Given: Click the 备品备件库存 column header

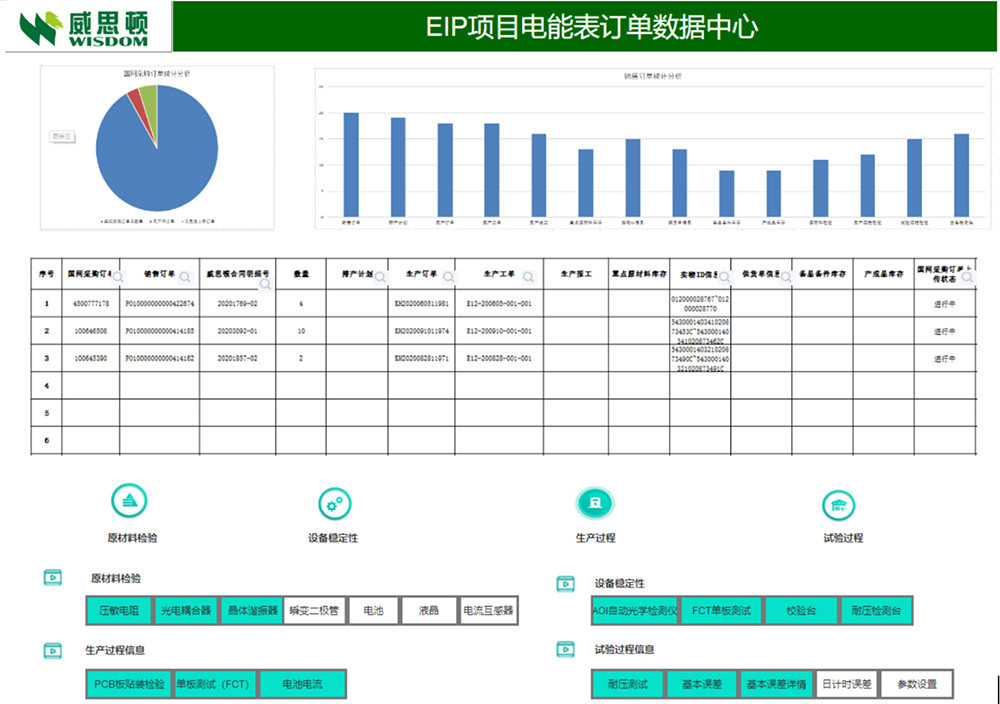Looking at the screenshot, I should pos(822,274).
